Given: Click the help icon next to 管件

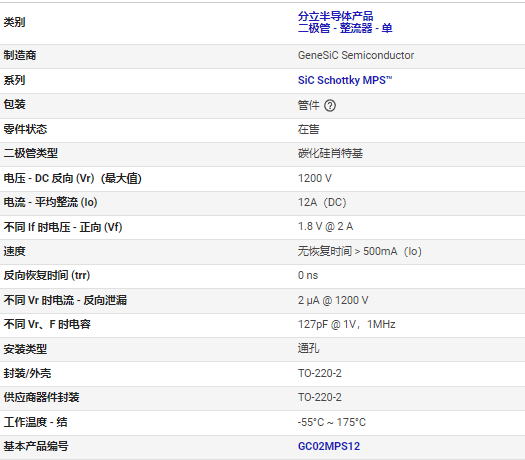Looking at the screenshot, I should tap(330, 105).
